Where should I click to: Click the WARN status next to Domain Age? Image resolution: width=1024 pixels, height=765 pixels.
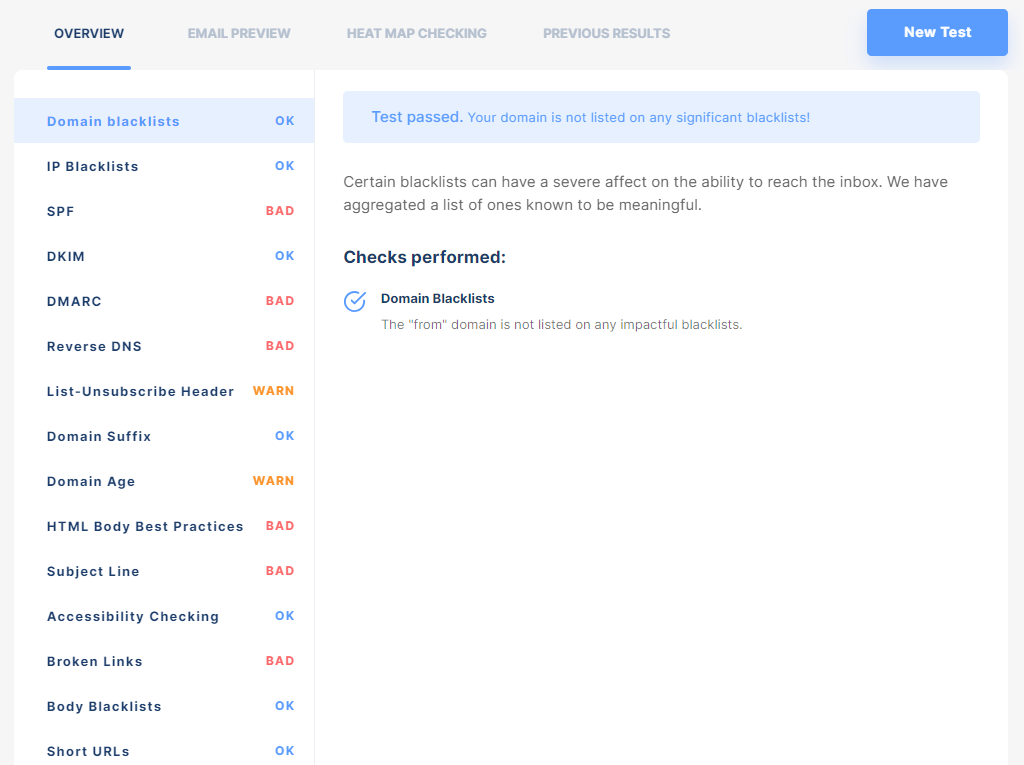[x=273, y=481]
